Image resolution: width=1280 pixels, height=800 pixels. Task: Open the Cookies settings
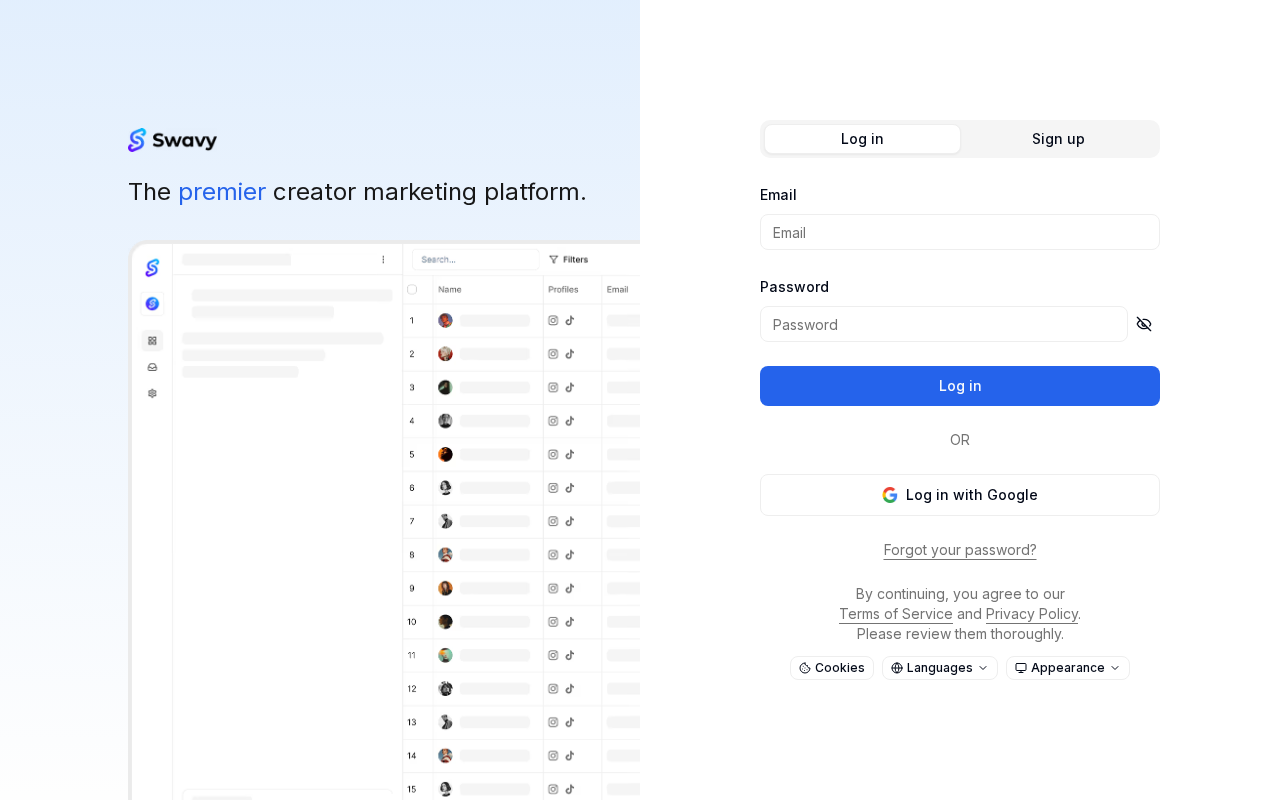(x=831, y=668)
